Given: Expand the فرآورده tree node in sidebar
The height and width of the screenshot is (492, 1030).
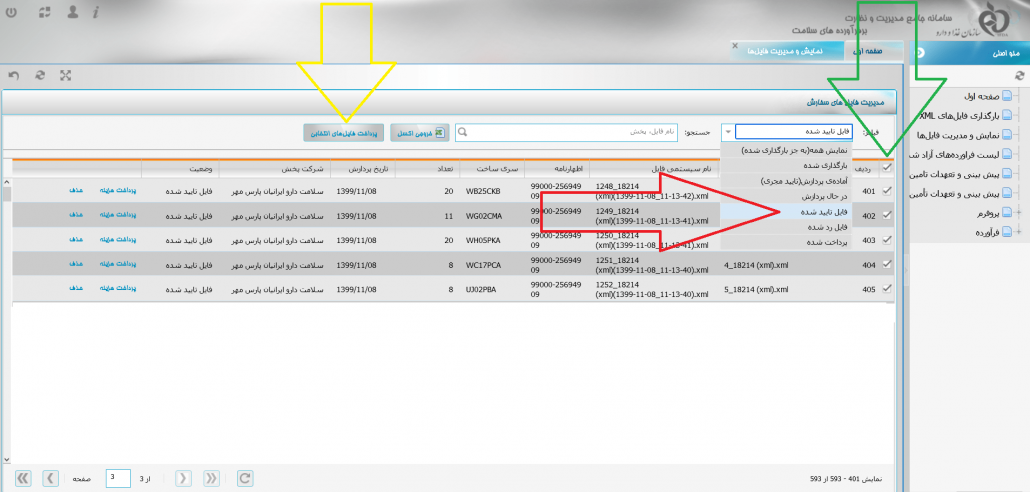Looking at the screenshot, I should pyautogui.click(x=1019, y=231).
